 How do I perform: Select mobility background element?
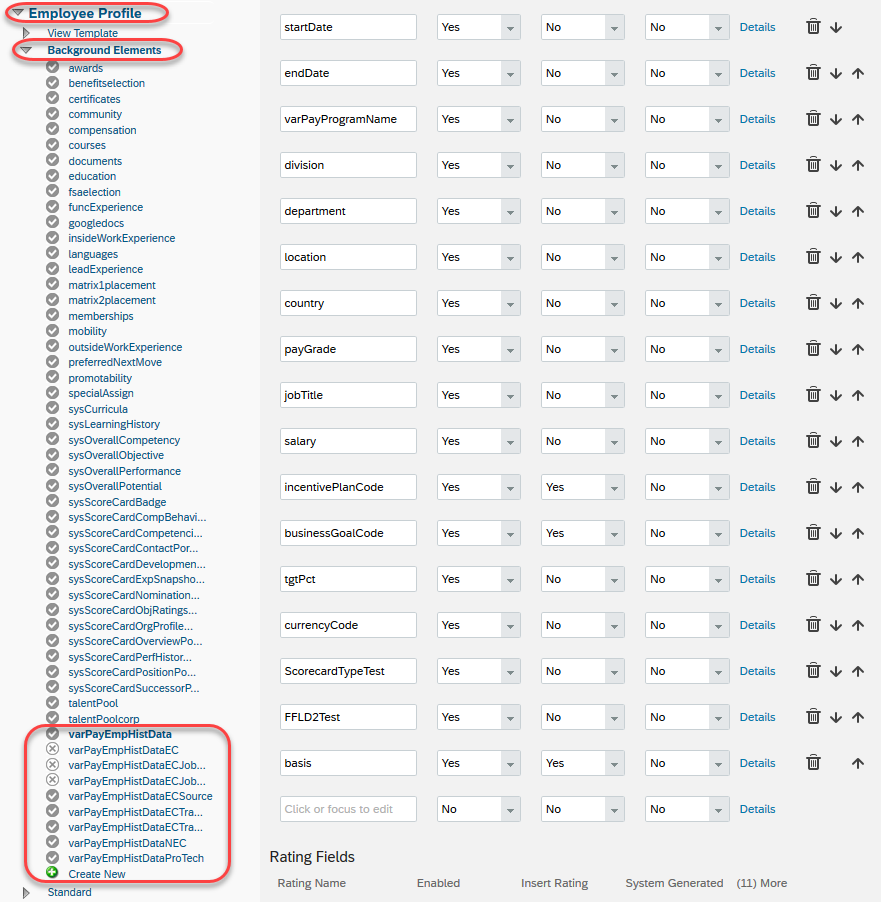(x=87, y=331)
